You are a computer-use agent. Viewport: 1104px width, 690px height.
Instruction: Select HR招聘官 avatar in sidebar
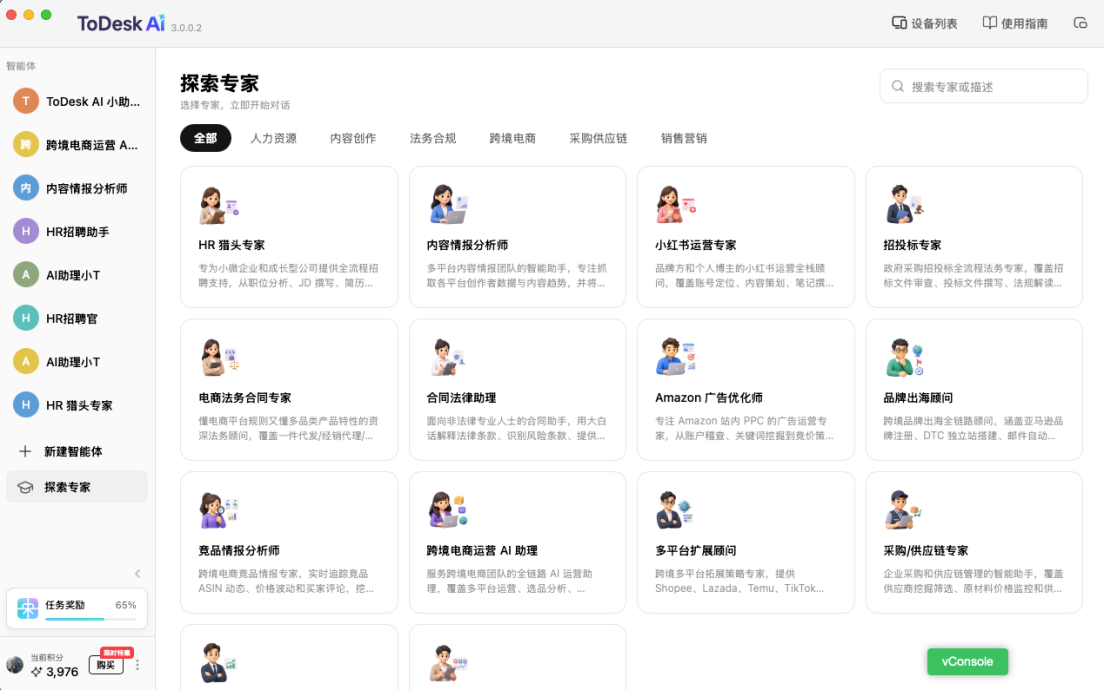tap(26, 318)
